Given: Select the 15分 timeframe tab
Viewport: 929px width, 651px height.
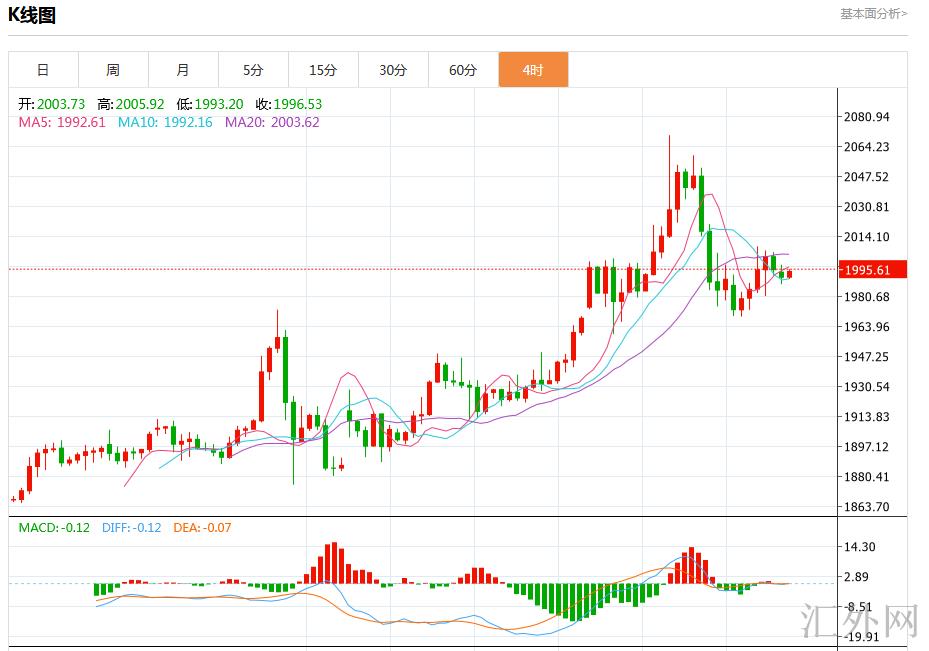Looking at the screenshot, I should [x=323, y=70].
